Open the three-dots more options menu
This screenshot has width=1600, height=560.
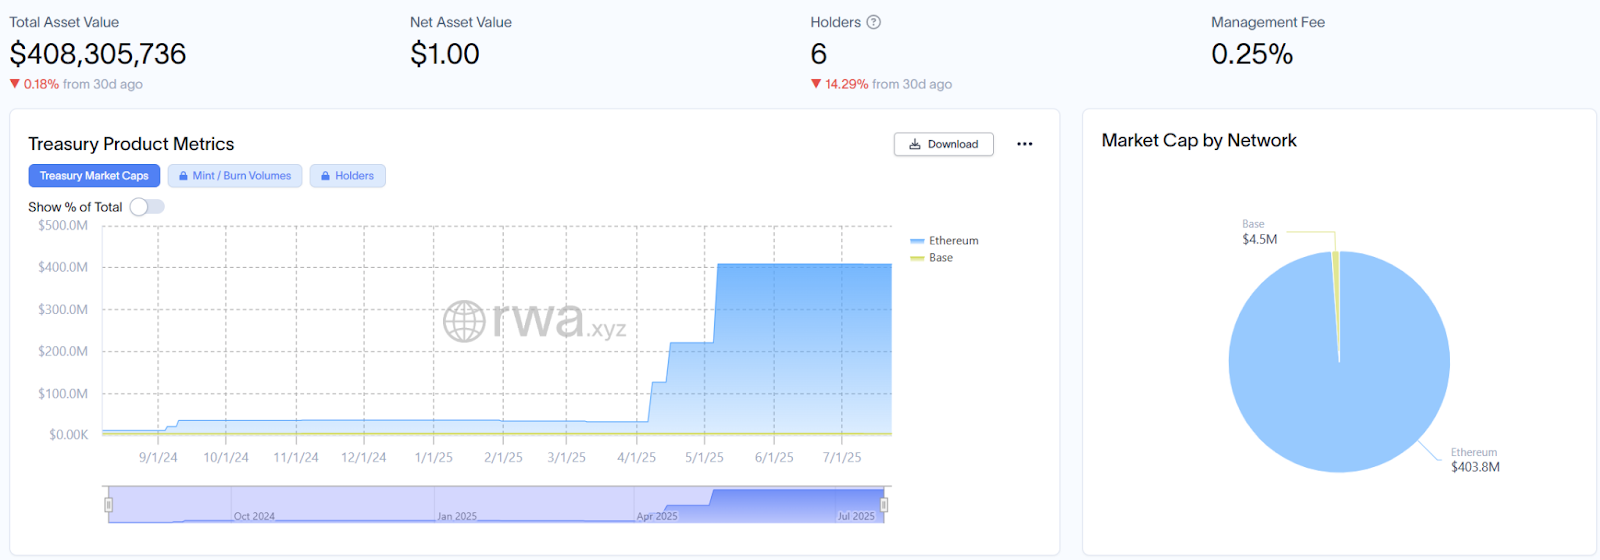pyautogui.click(x=1024, y=144)
